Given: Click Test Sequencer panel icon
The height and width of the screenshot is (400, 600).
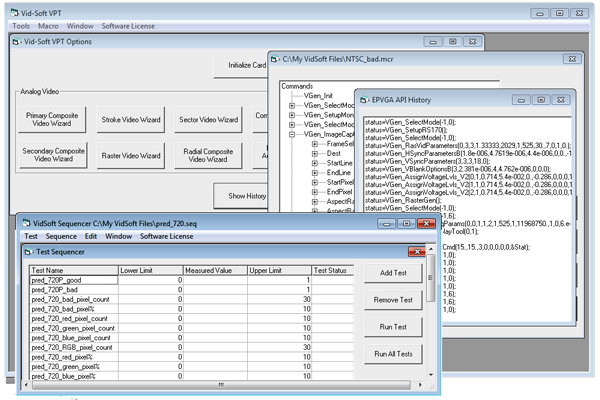Looking at the screenshot, I should click(x=28, y=252).
